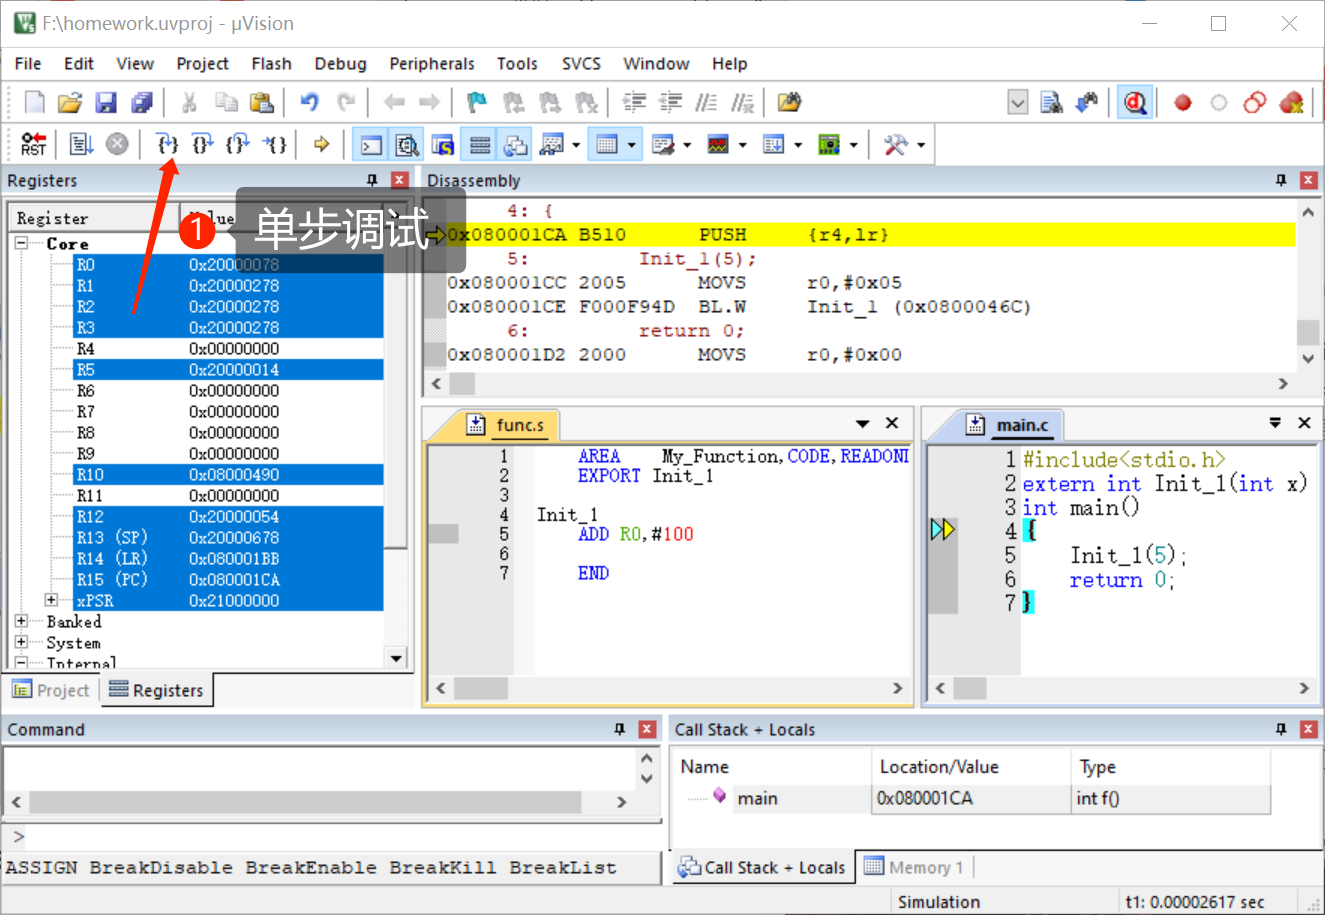Switch to the Project tab
1325x915 pixels.
pyautogui.click(x=51, y=690)
